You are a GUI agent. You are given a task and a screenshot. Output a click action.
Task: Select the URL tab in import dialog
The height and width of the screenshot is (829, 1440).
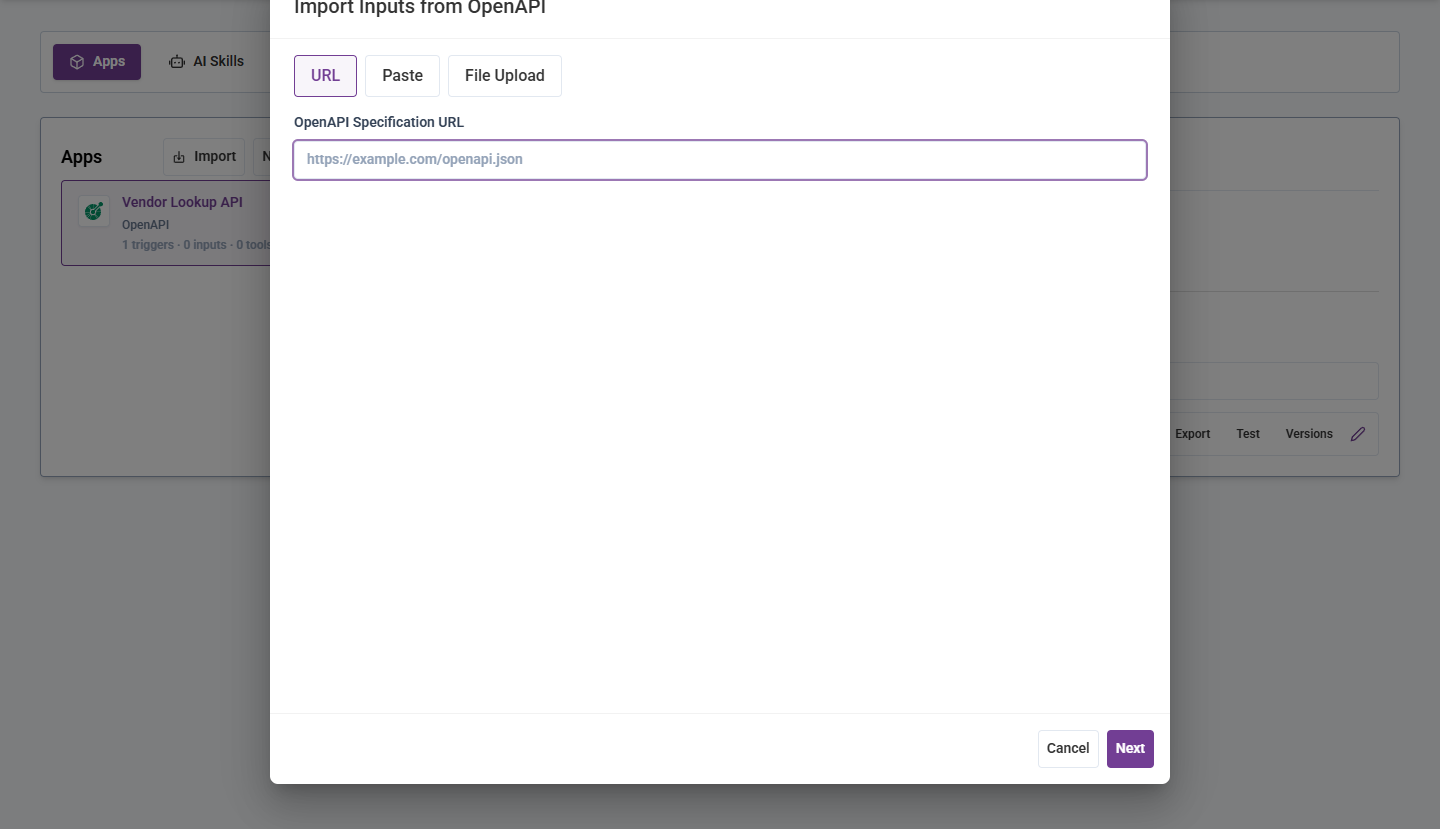325,76
